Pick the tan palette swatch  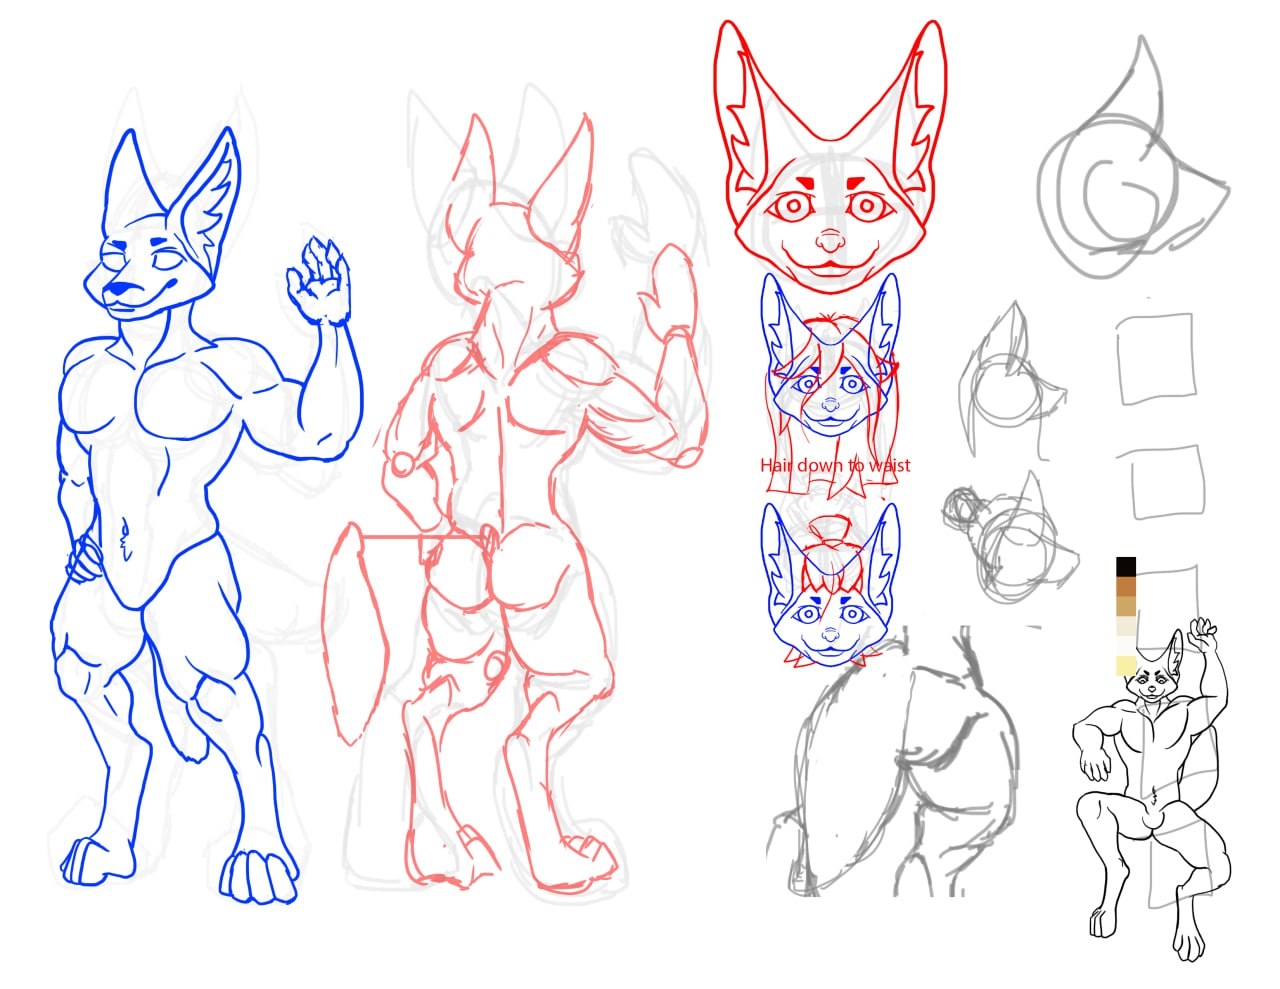click(1126, 606)
